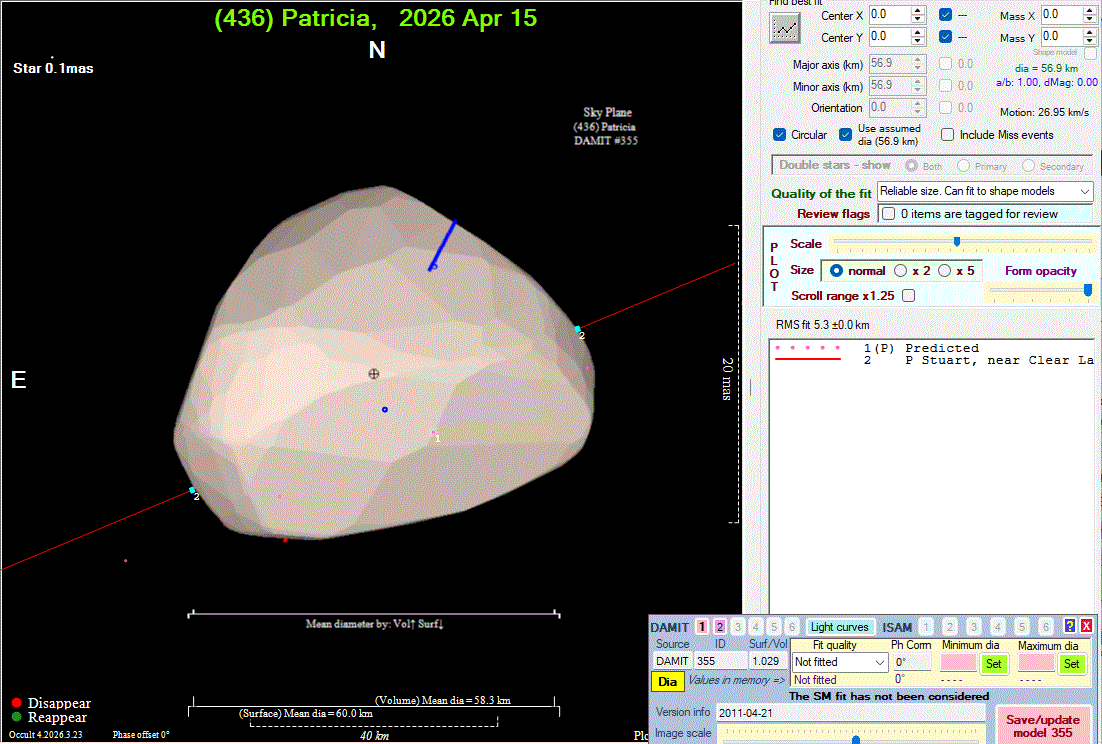Screen dimensions: 1102x744
Task: Uncheck the Circular checkbox
Action: click(780, 135)
